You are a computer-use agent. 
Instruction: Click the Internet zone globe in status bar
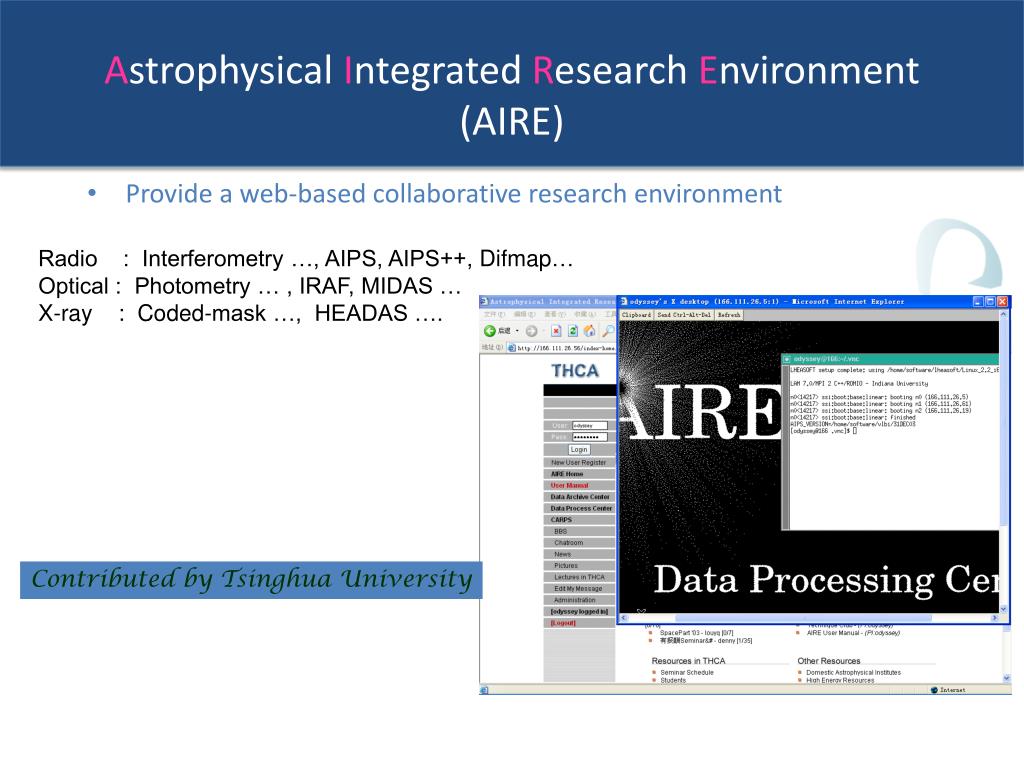935,690
